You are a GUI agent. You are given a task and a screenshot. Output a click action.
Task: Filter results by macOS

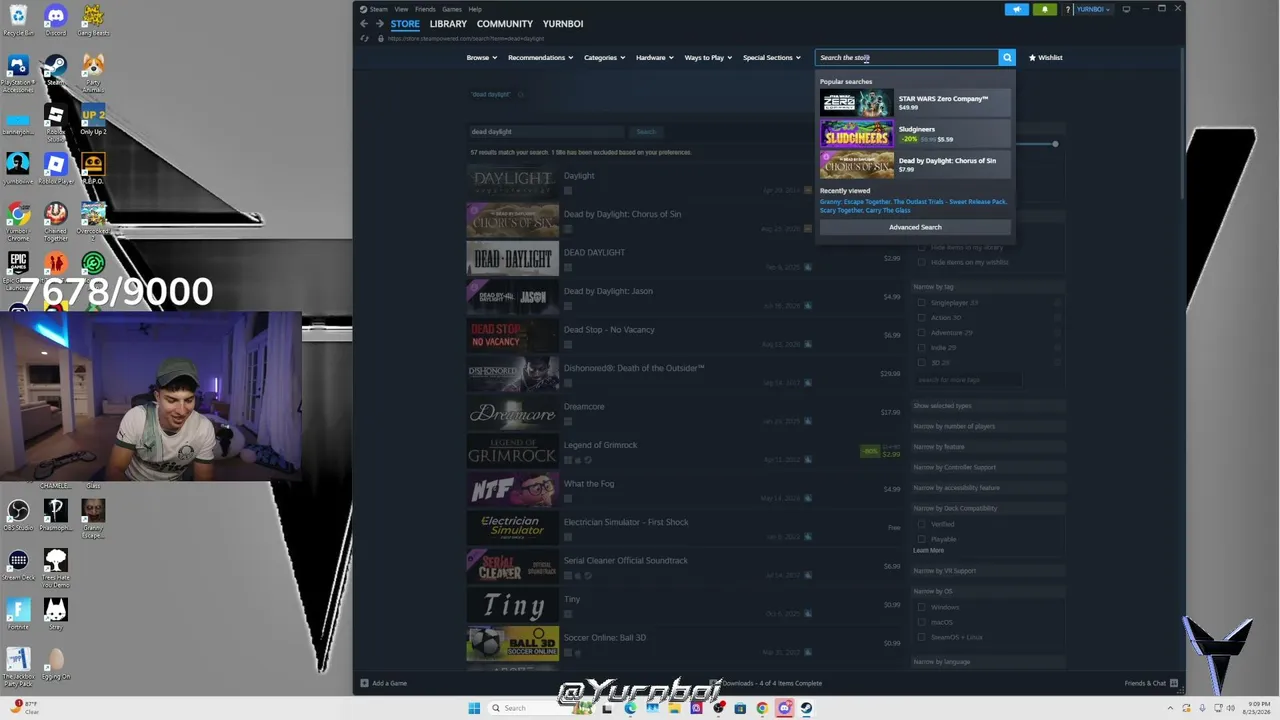click(x=921, y=622)
